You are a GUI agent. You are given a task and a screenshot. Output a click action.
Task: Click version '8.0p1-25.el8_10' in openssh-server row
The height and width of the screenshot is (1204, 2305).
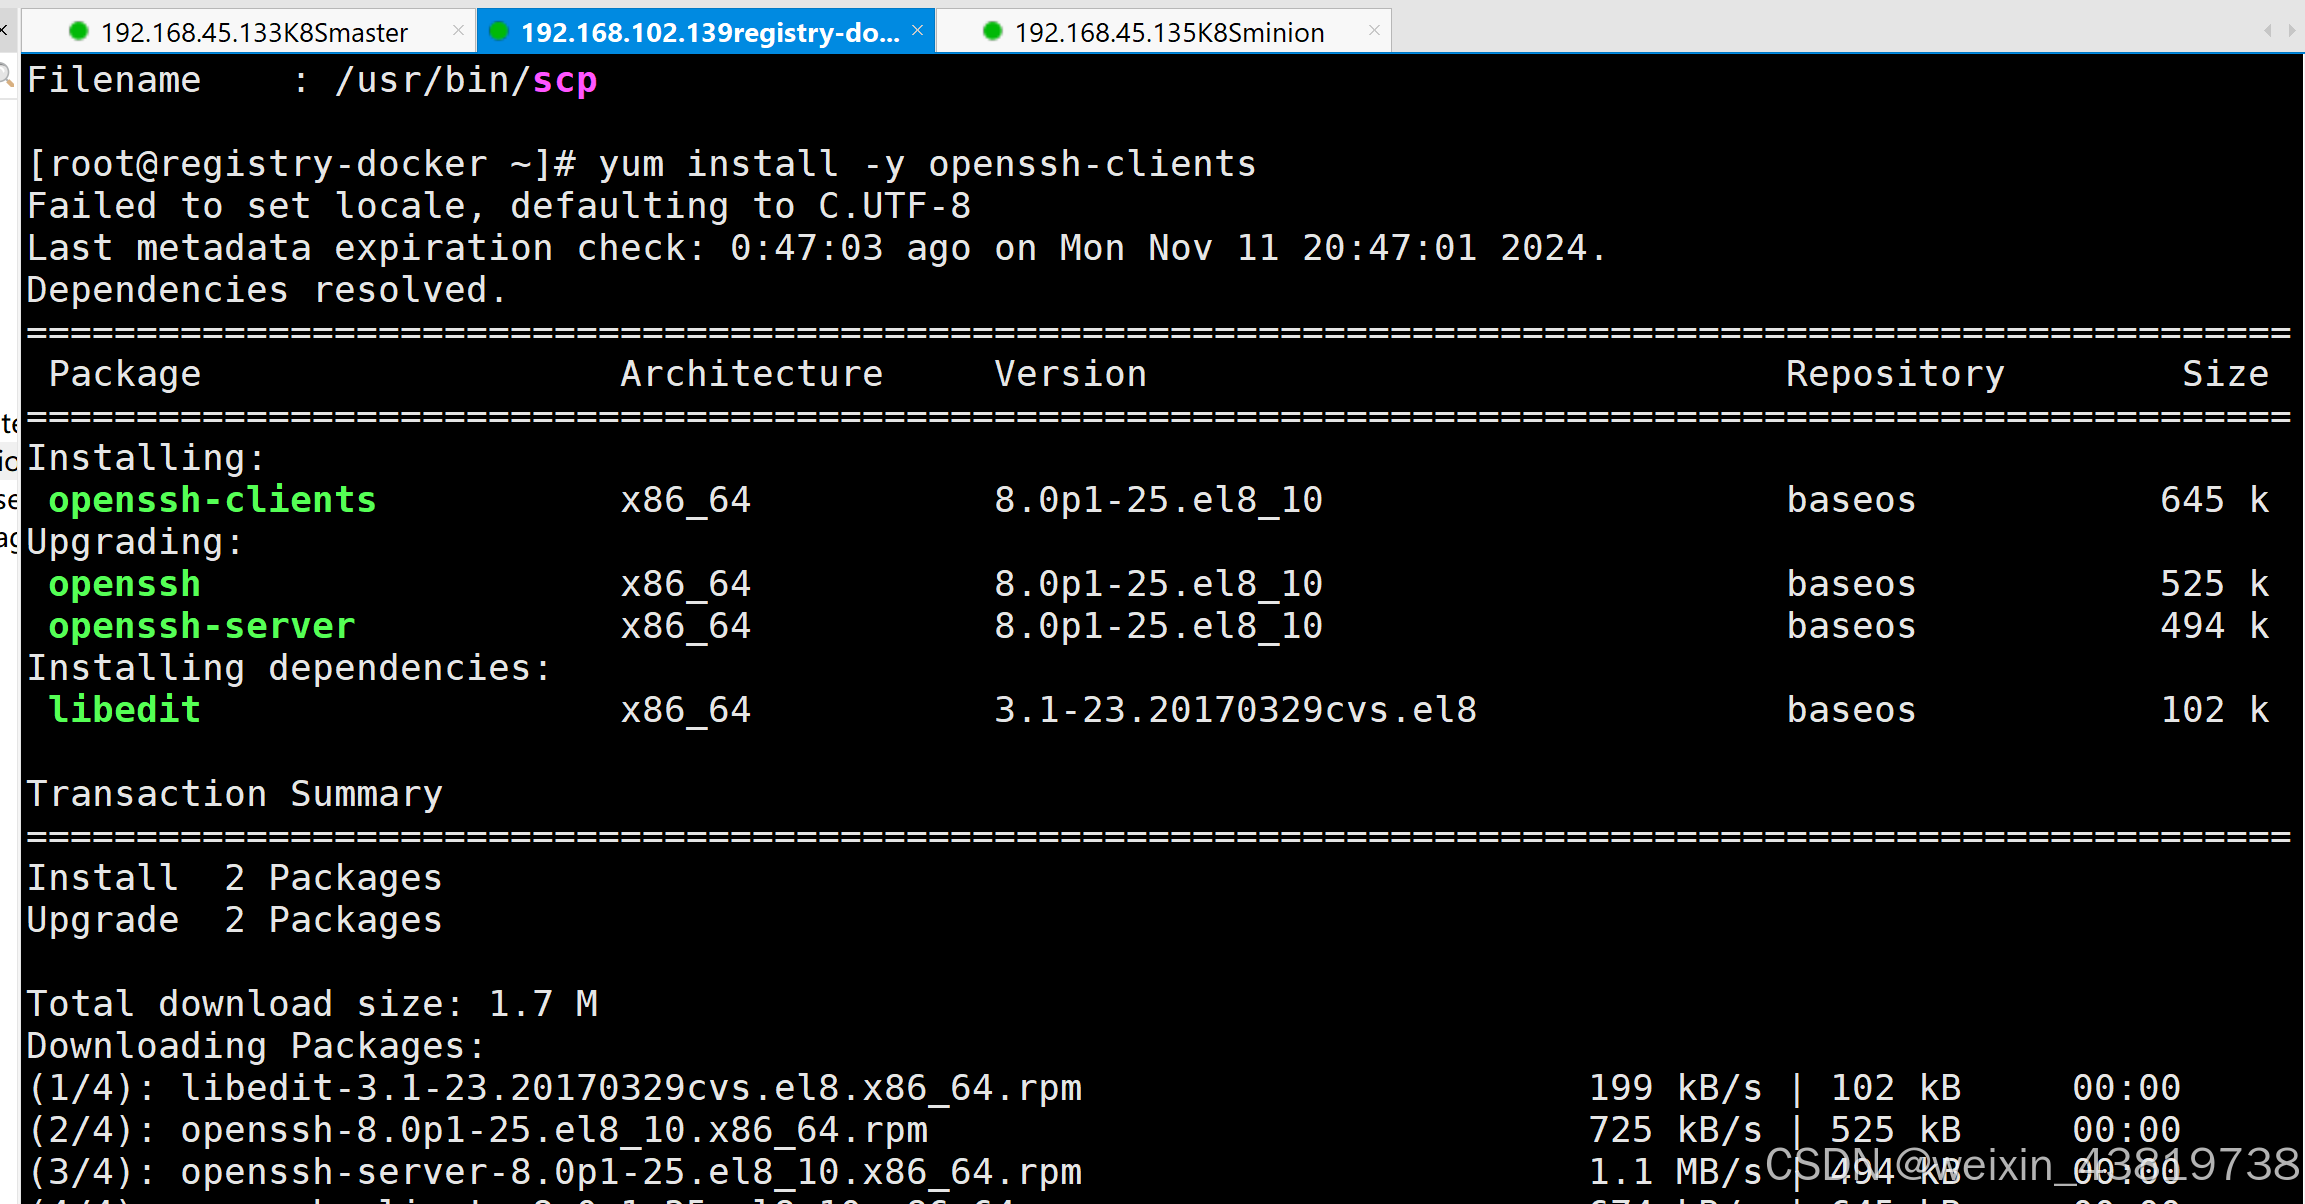pos(1158,626)
